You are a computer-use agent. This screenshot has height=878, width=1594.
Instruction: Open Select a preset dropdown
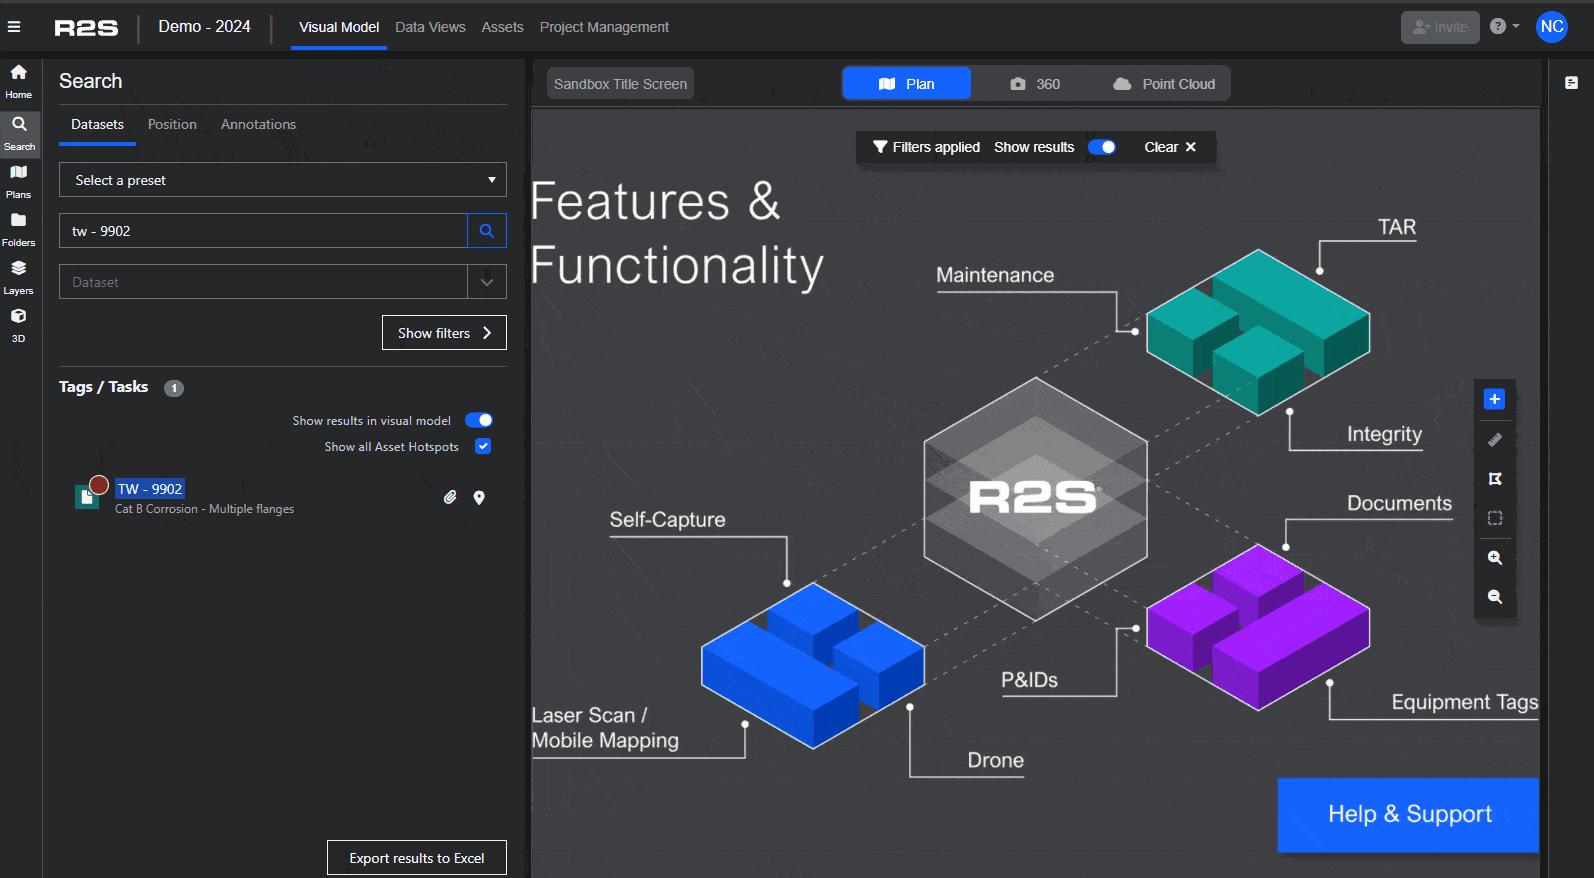(x=283, y=180)
